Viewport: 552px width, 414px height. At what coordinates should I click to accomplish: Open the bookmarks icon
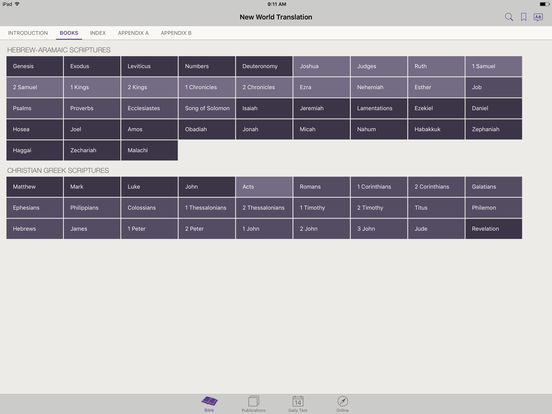[523, 17]
